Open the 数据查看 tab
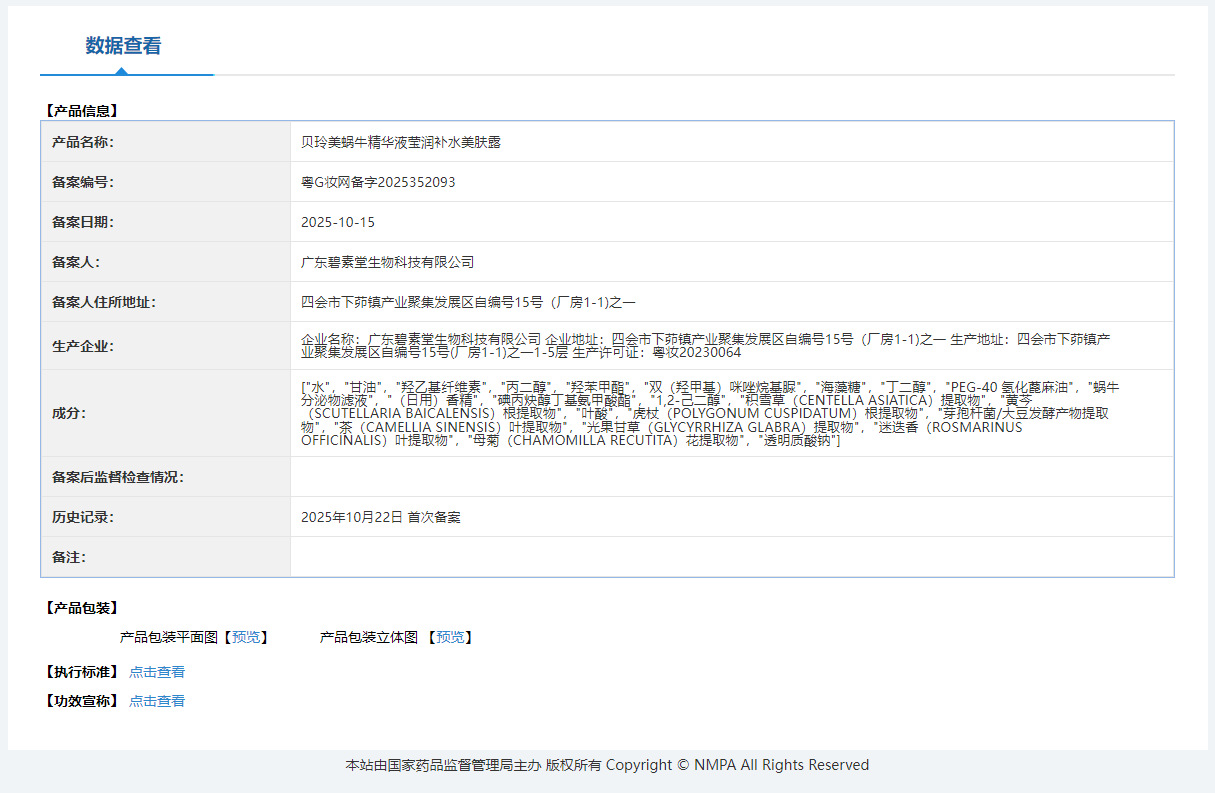 point(123,46)
